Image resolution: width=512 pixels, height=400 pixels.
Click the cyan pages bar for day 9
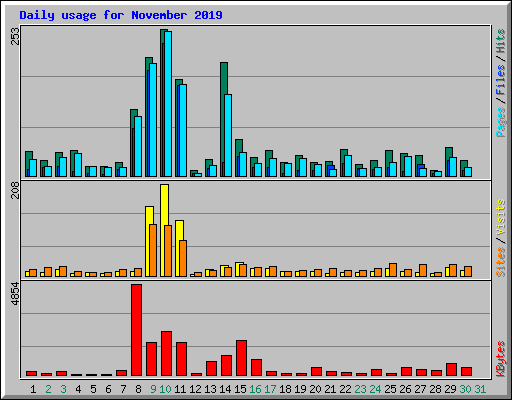[x=153, y=120]
